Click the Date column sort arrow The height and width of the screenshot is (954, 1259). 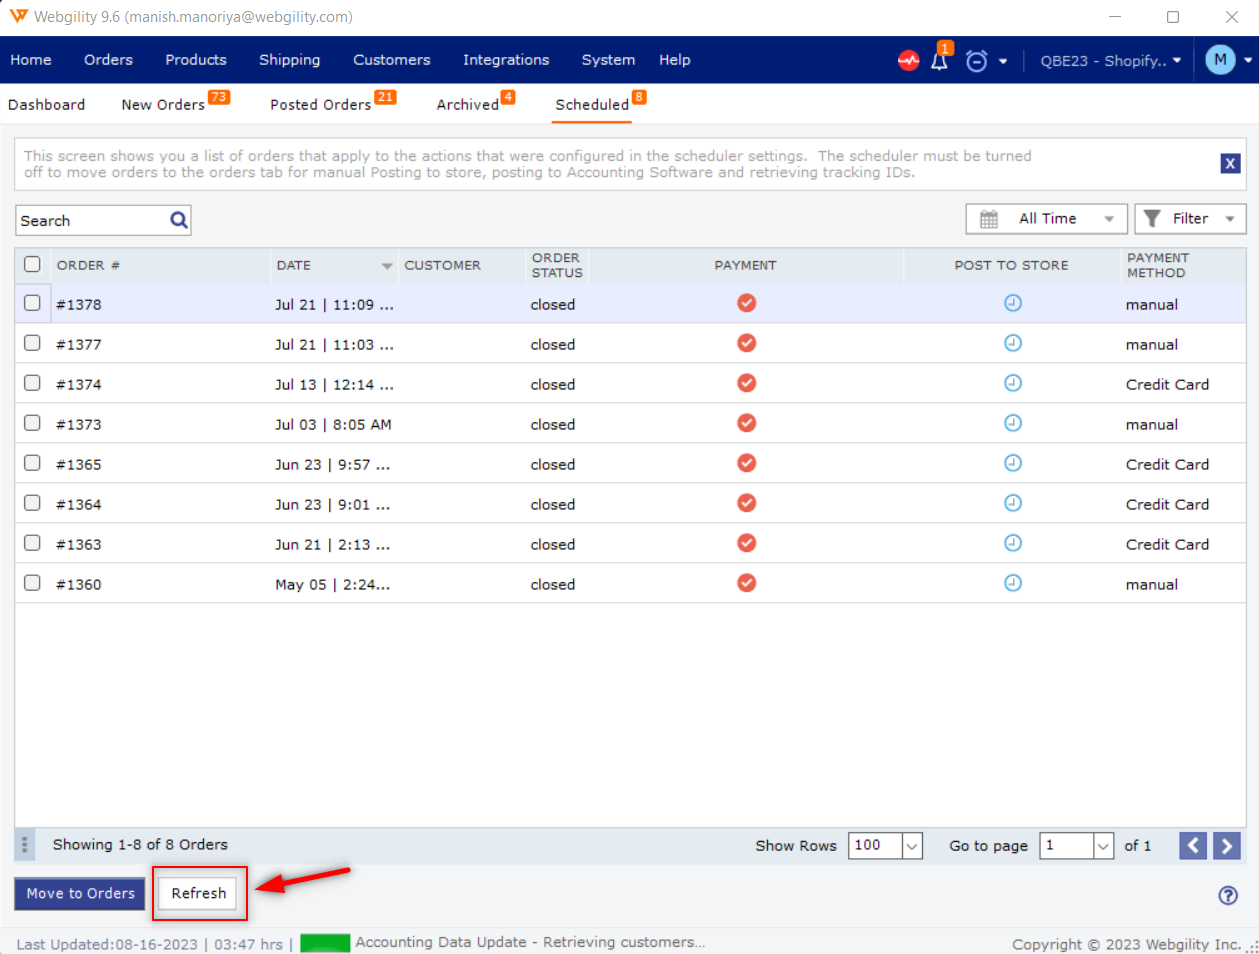pos(387,266)
